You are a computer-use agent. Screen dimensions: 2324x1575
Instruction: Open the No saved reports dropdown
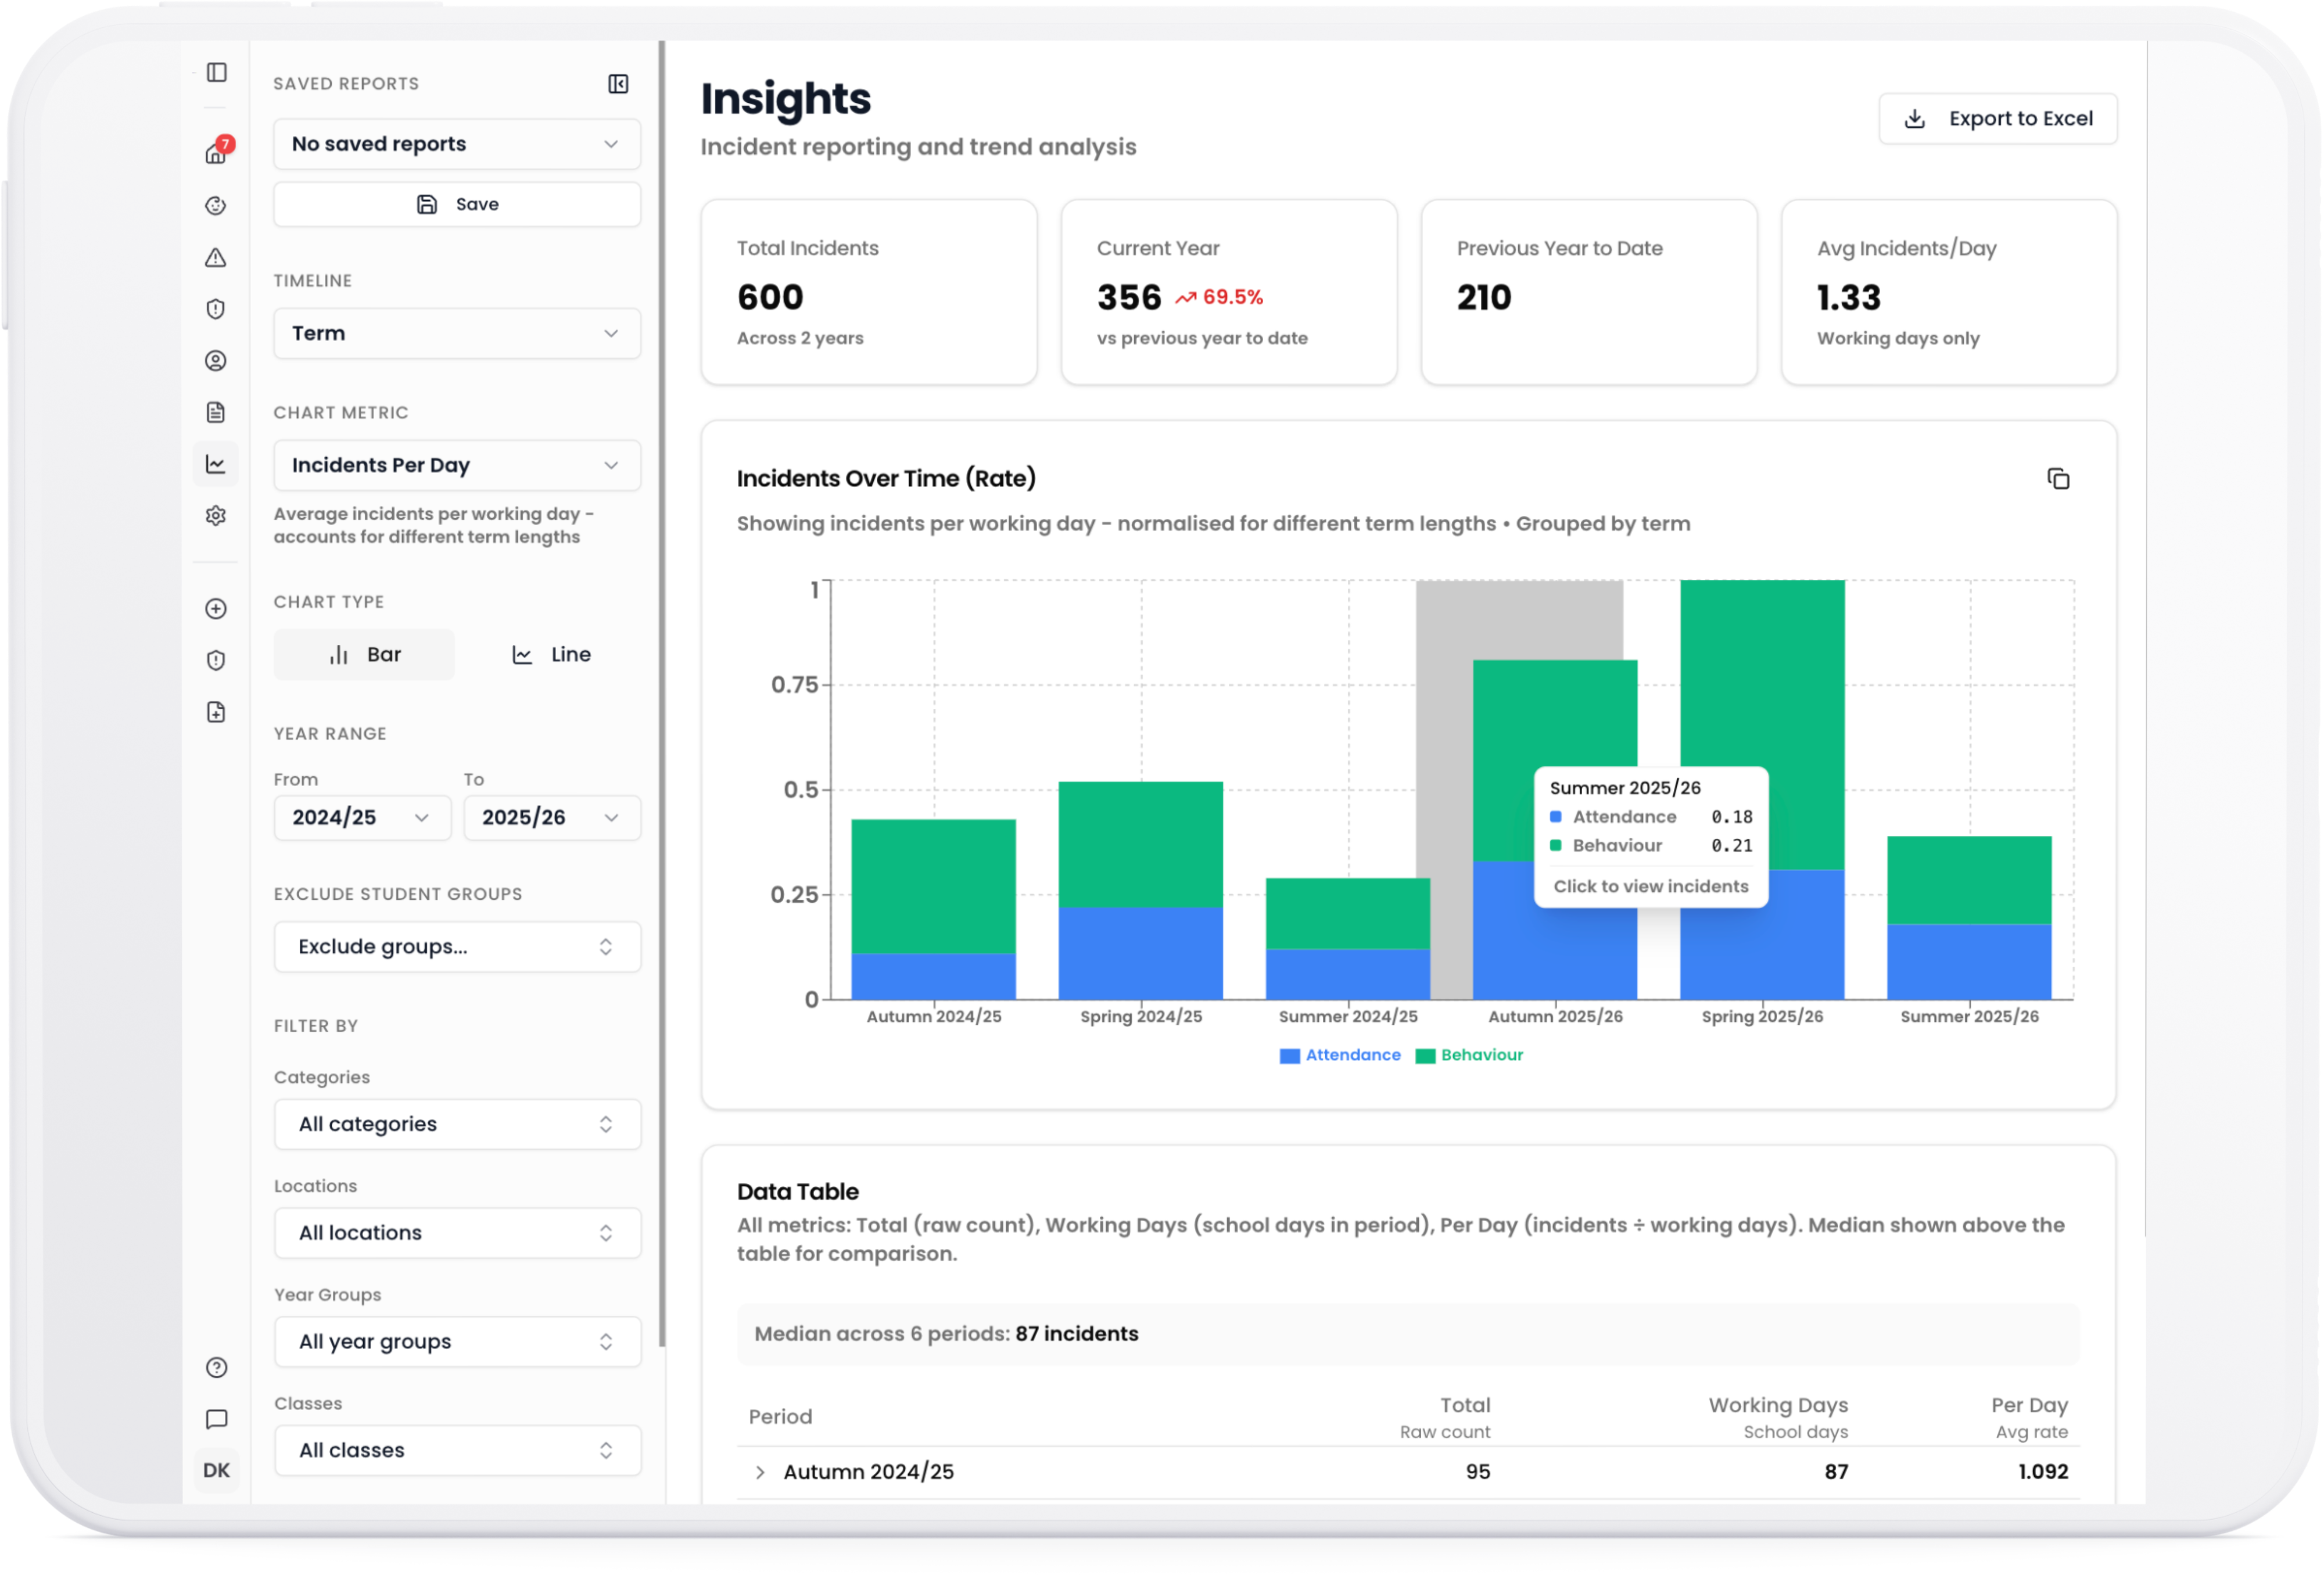click(x=457, y=144)
